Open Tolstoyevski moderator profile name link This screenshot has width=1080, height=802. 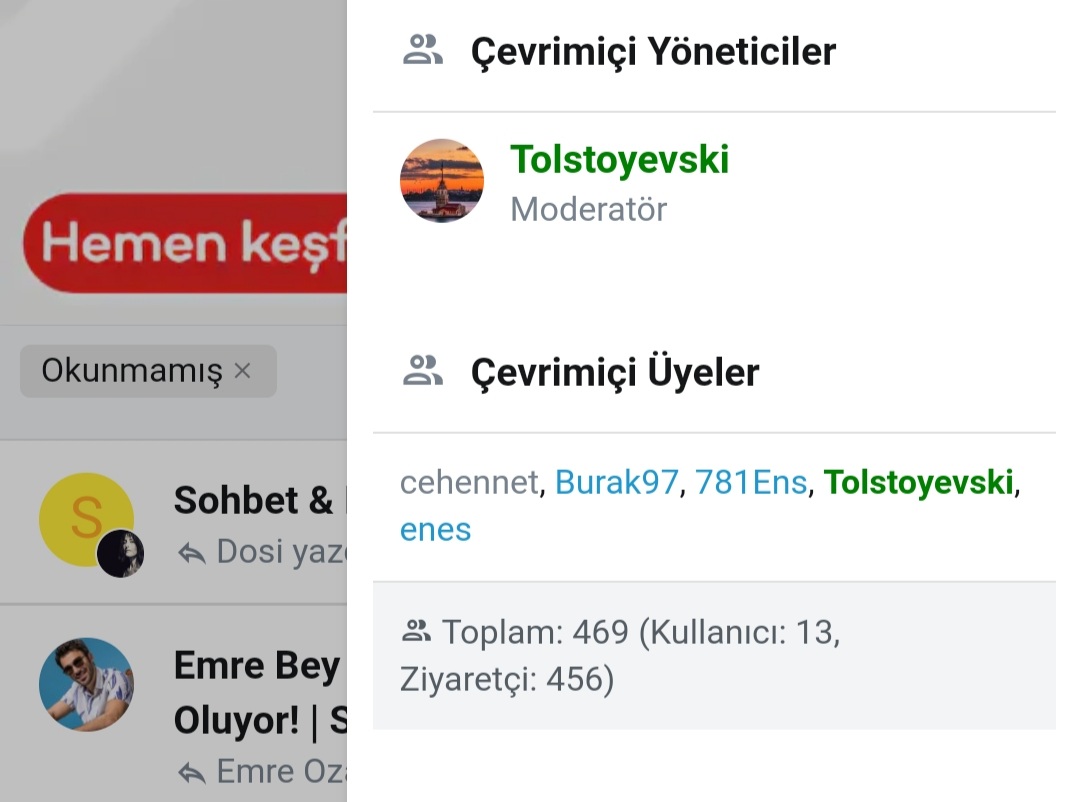click(x=619, y=160)
